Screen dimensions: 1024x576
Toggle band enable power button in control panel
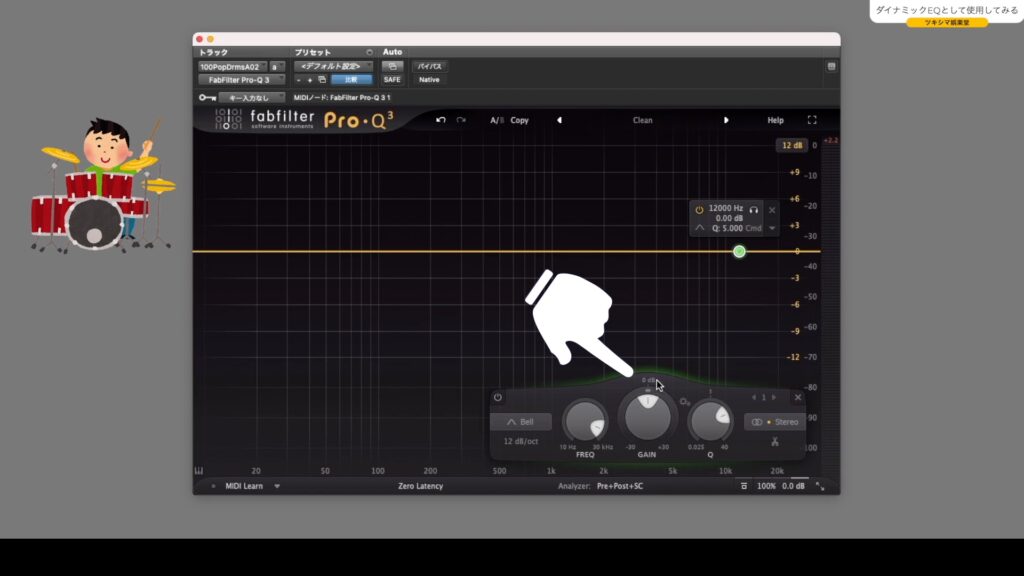point(498,397)
